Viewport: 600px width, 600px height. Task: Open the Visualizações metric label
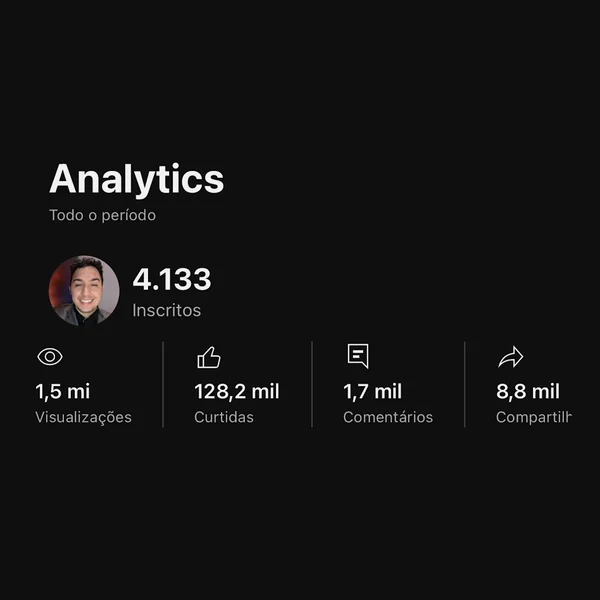[x=83, y=417]
